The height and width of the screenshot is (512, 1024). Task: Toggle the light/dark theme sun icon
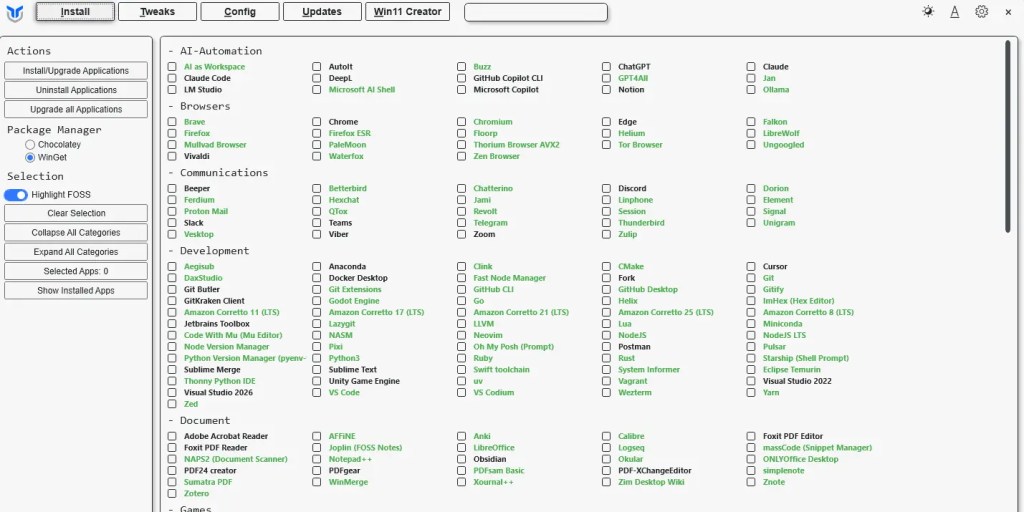tap(928, 12)
